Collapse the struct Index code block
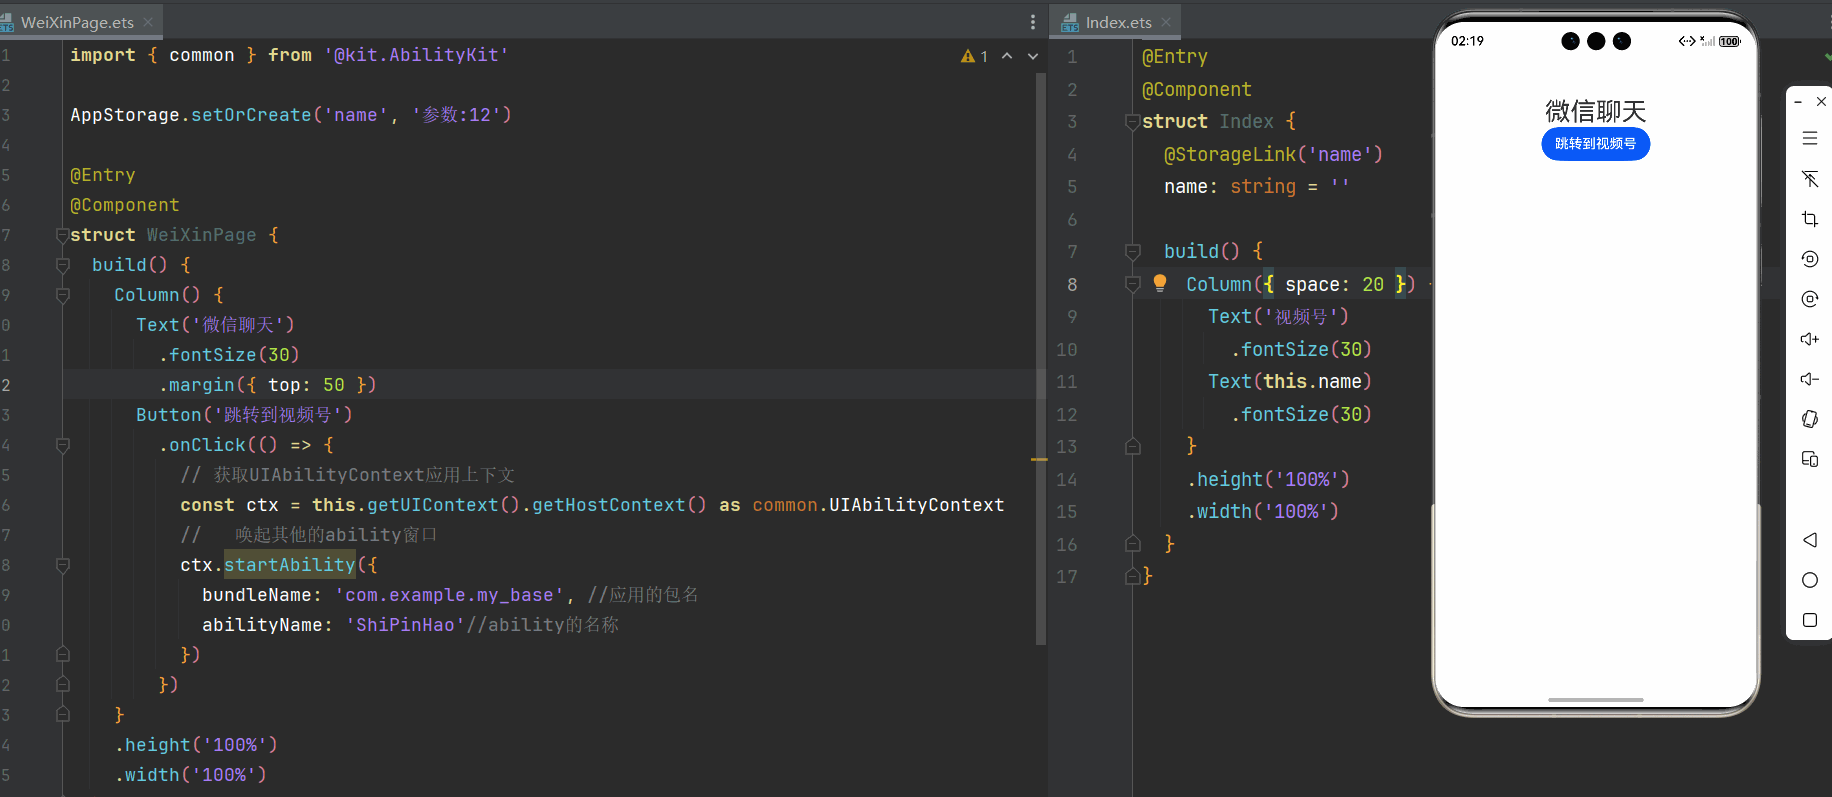This screenshot has width=1832, height=797. [x=1132, y=122]
